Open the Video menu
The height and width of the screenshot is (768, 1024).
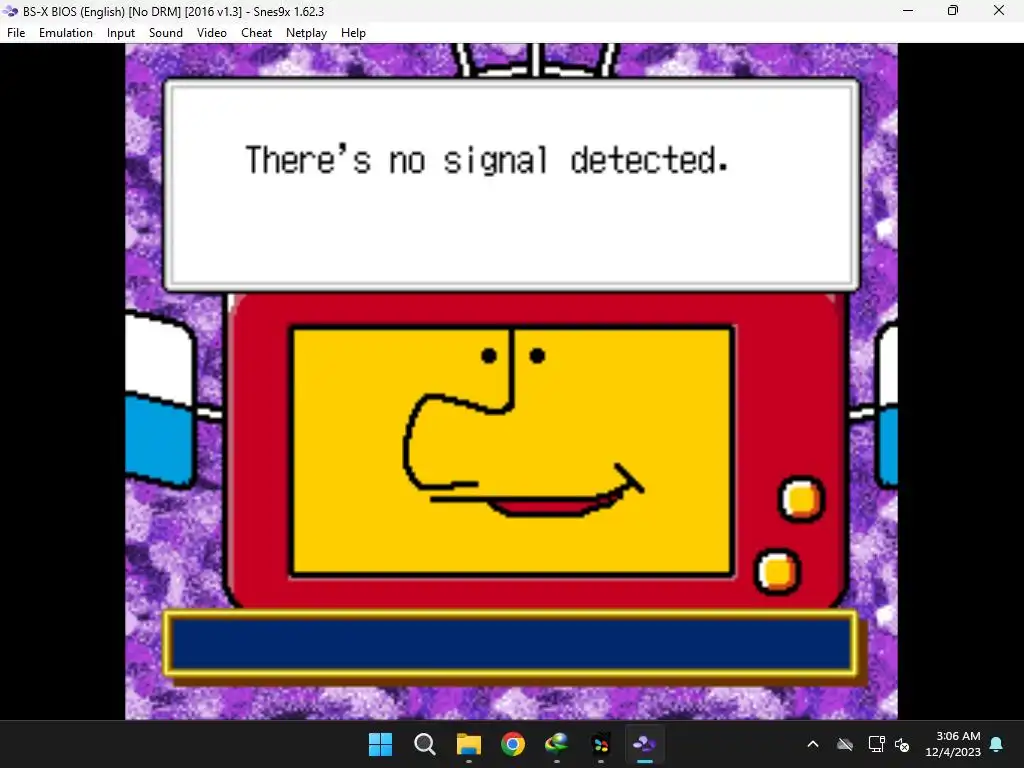(x=212, y=33)
